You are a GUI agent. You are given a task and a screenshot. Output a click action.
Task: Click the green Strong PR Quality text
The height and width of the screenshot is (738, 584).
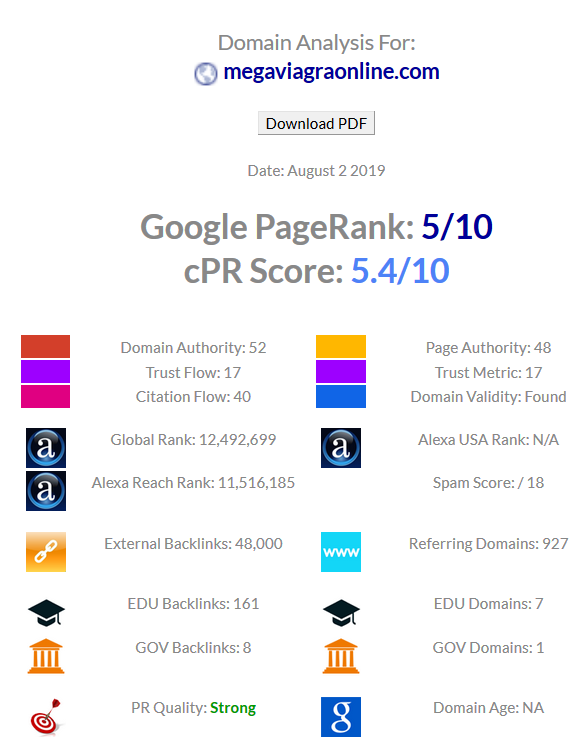(233, 708)
